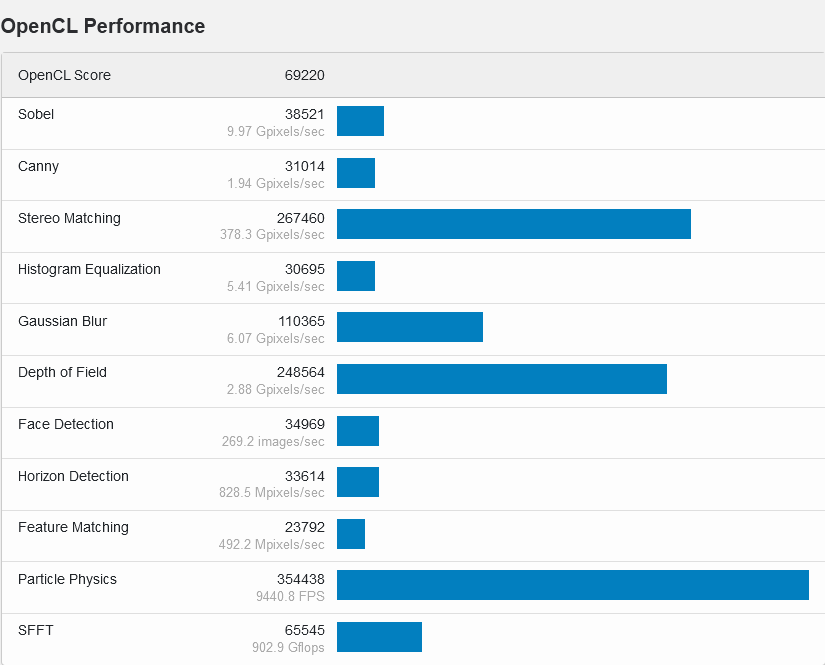The image size is (825, 665).
Task: Click the Depth of Field bar
Action: (501, 379)
